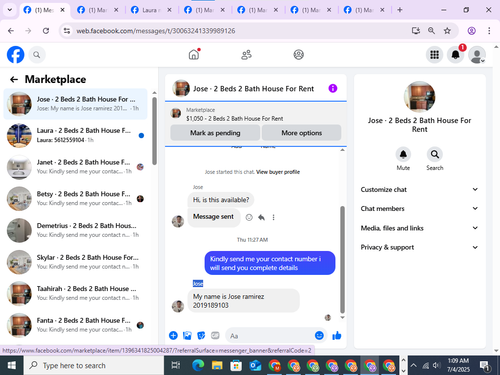Expand Privacy & support section
This screenshot has width=500, height=375.
419,247
